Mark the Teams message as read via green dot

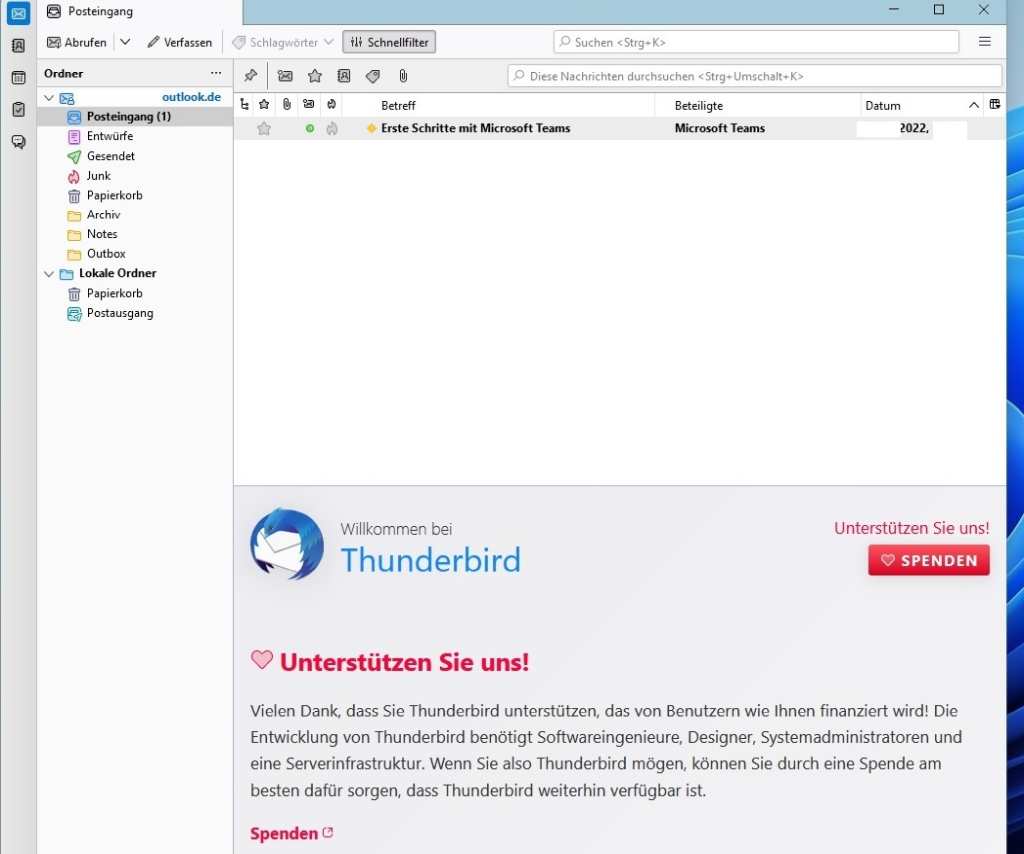[x=310, y=129]
